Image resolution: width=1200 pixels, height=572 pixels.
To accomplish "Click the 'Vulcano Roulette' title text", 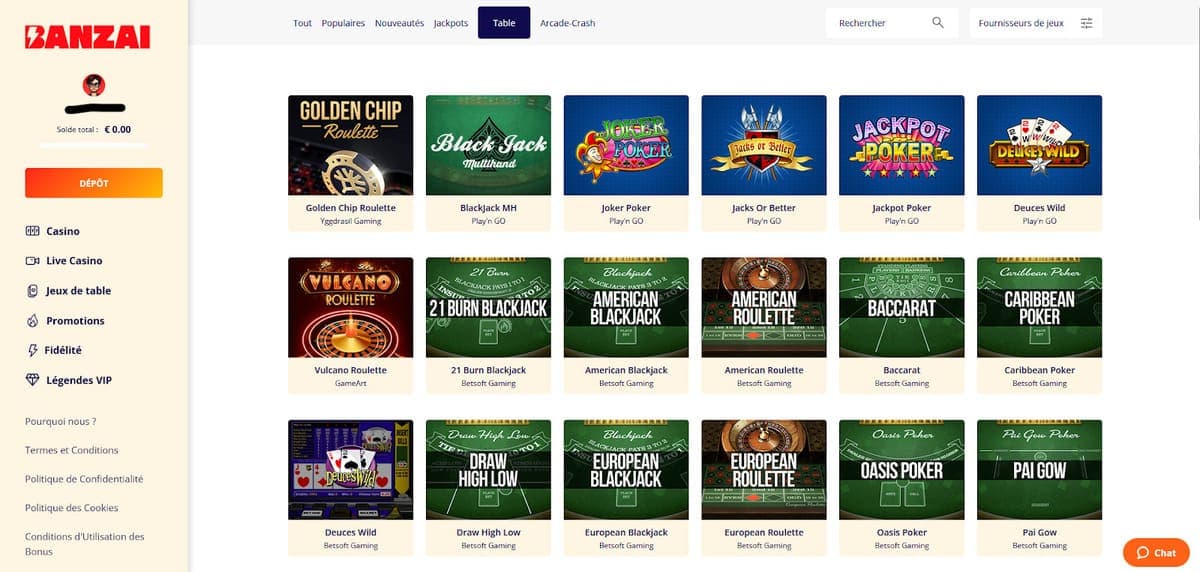I will pyautogui.click(x=350, y=370).
